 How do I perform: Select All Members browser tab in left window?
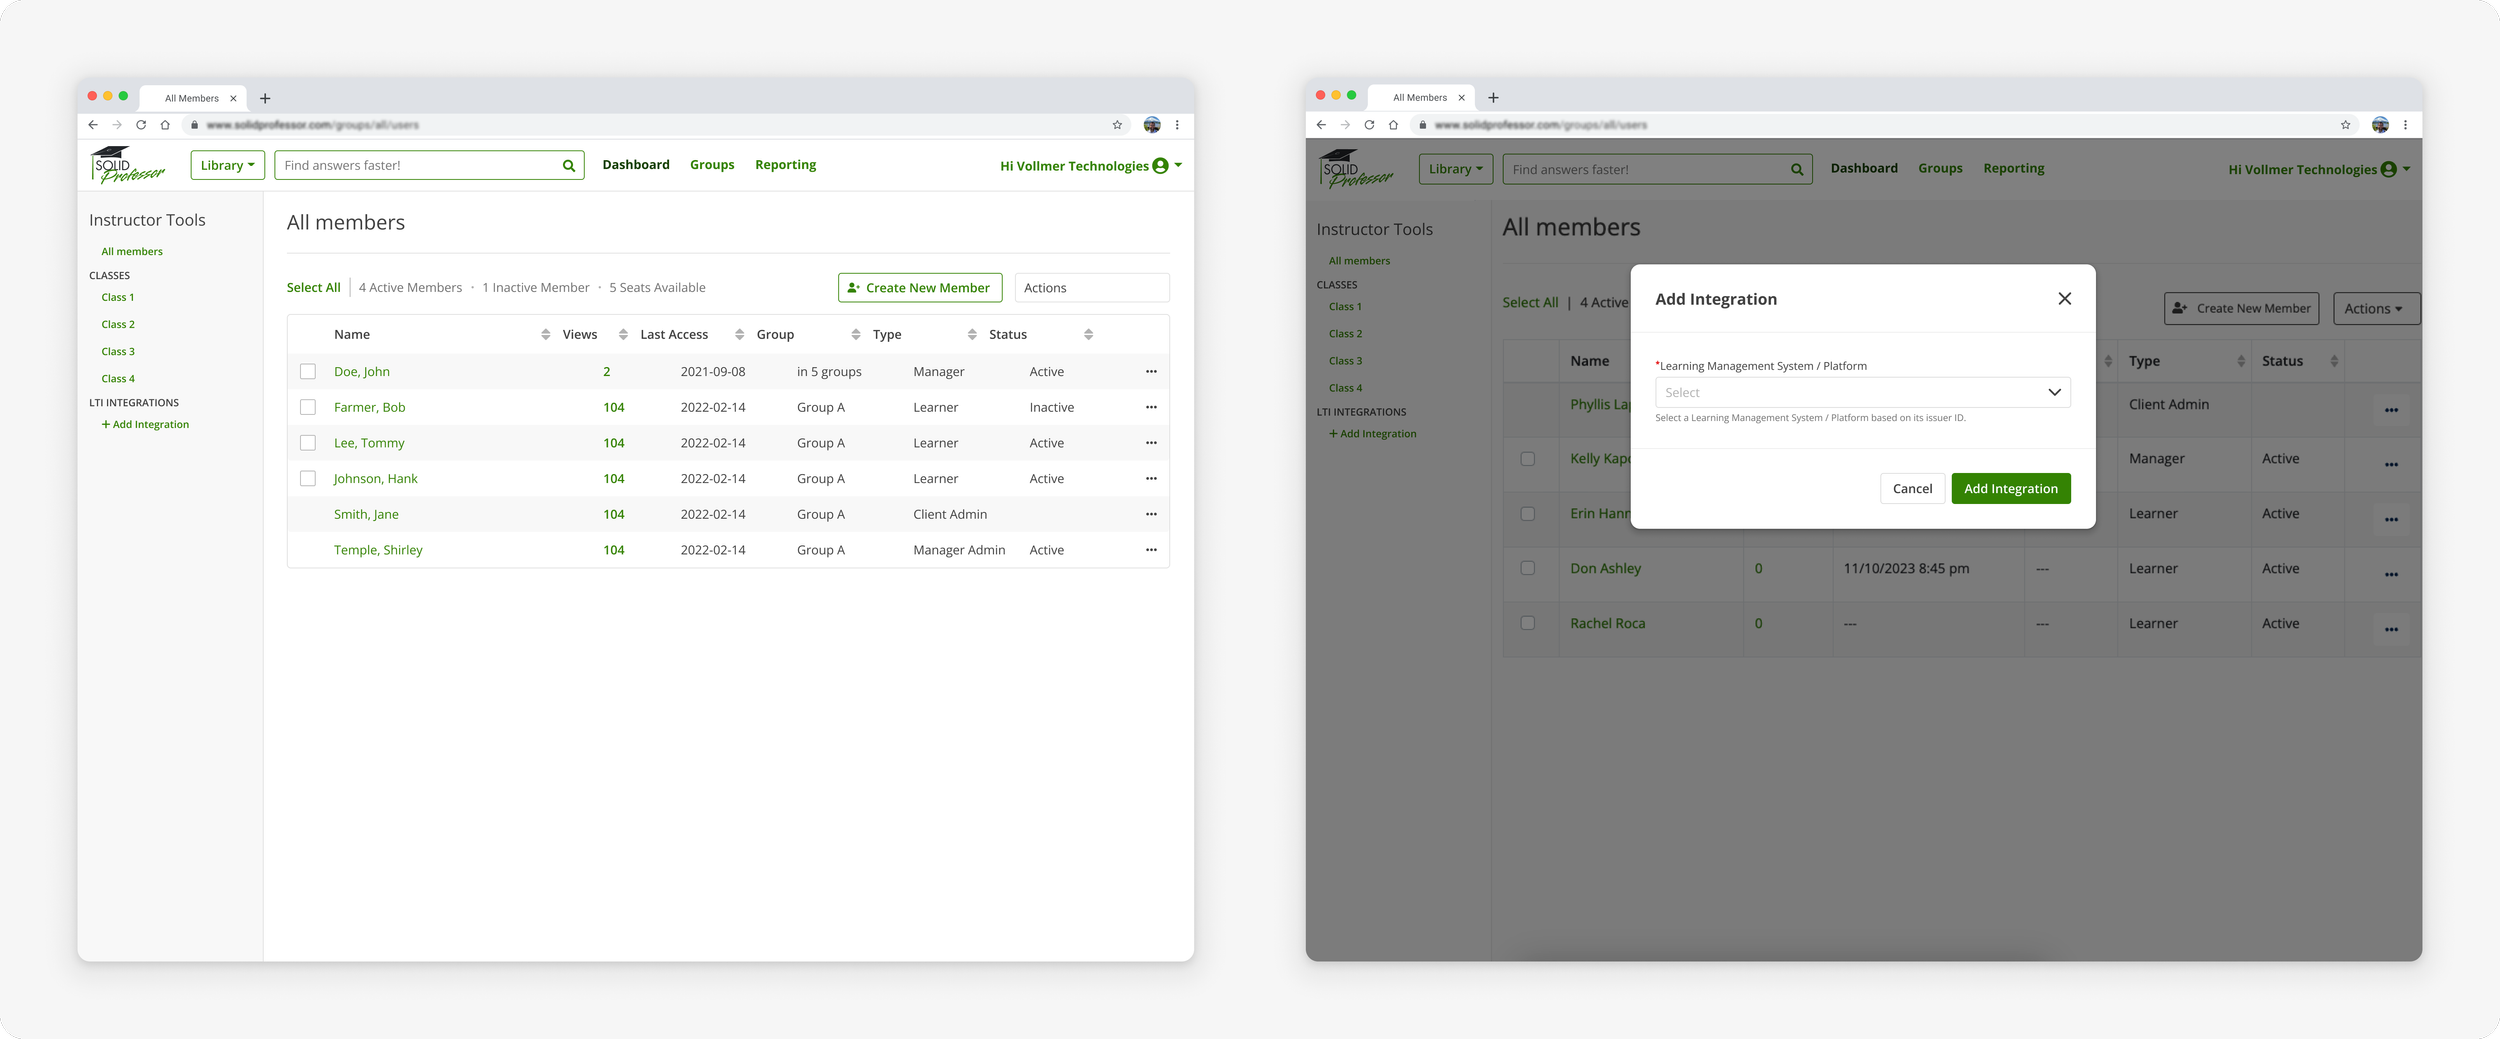193,98
